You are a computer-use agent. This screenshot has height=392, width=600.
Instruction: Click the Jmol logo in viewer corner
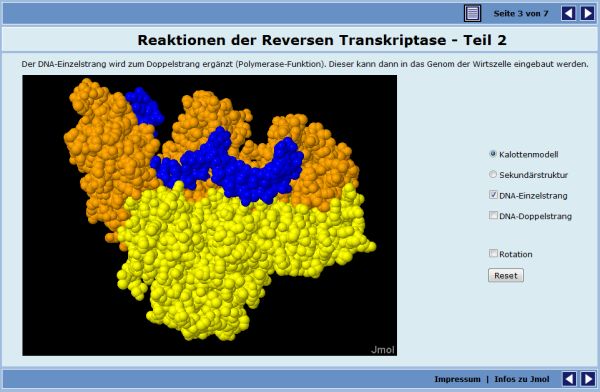383,350
